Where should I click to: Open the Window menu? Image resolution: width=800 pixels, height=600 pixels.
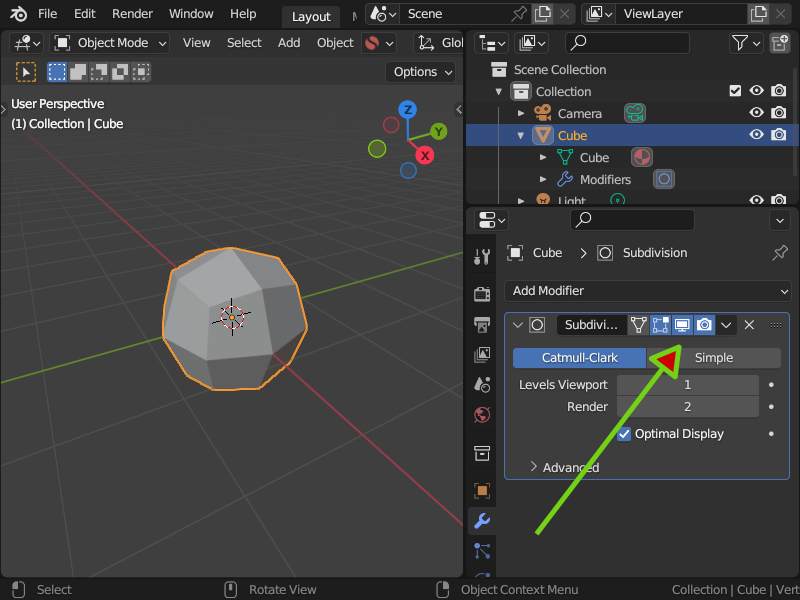point(191,14)
